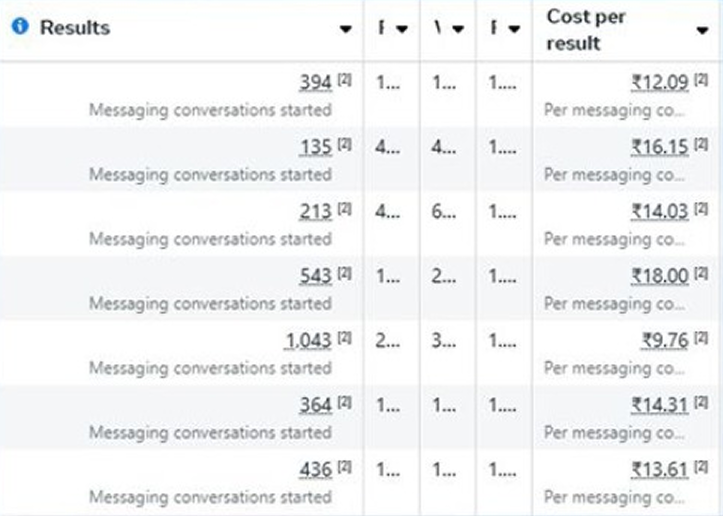This screenshot has width=723, height=516.
Task: Select the ₹18.00 cost value
Action: pyautogui.click(x=659, y=276)
